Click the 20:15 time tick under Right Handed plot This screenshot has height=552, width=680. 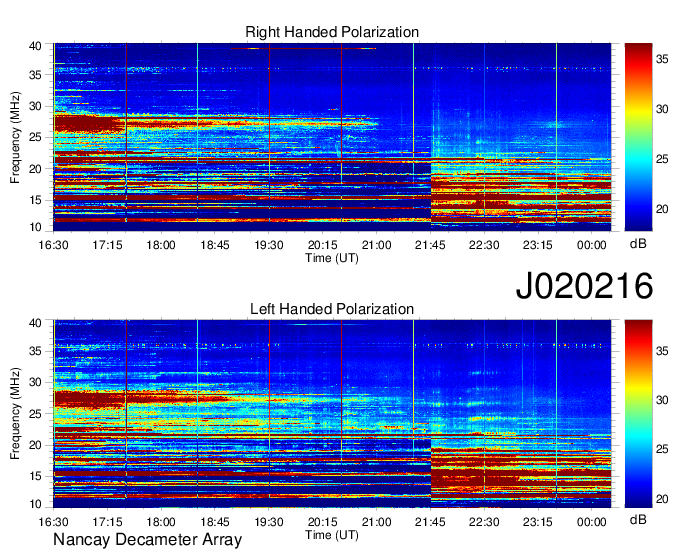[x=323, y=245]
